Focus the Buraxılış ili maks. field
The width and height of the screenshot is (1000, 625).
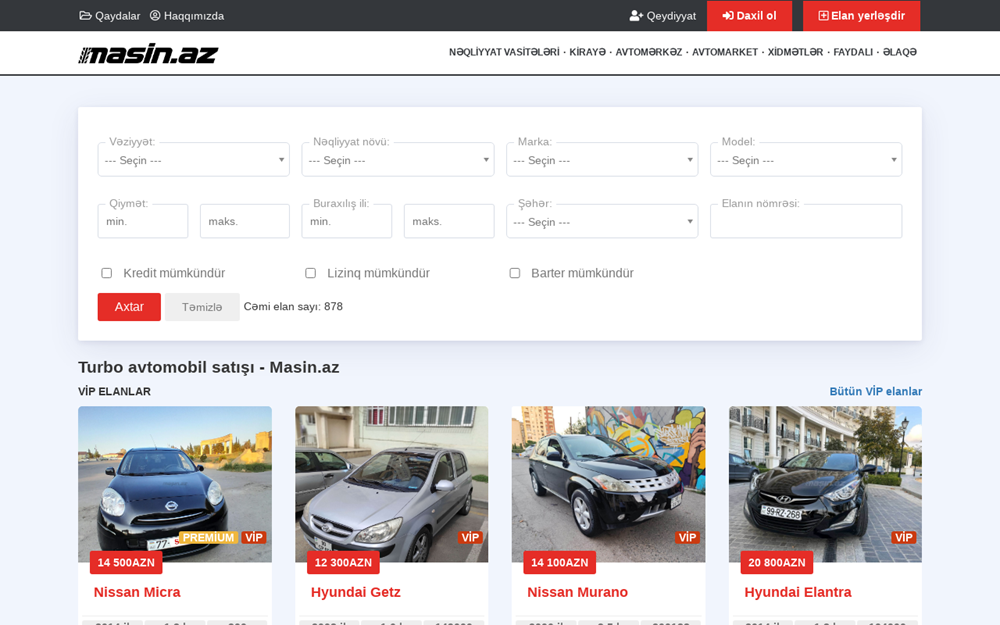[x=449, y=221]
